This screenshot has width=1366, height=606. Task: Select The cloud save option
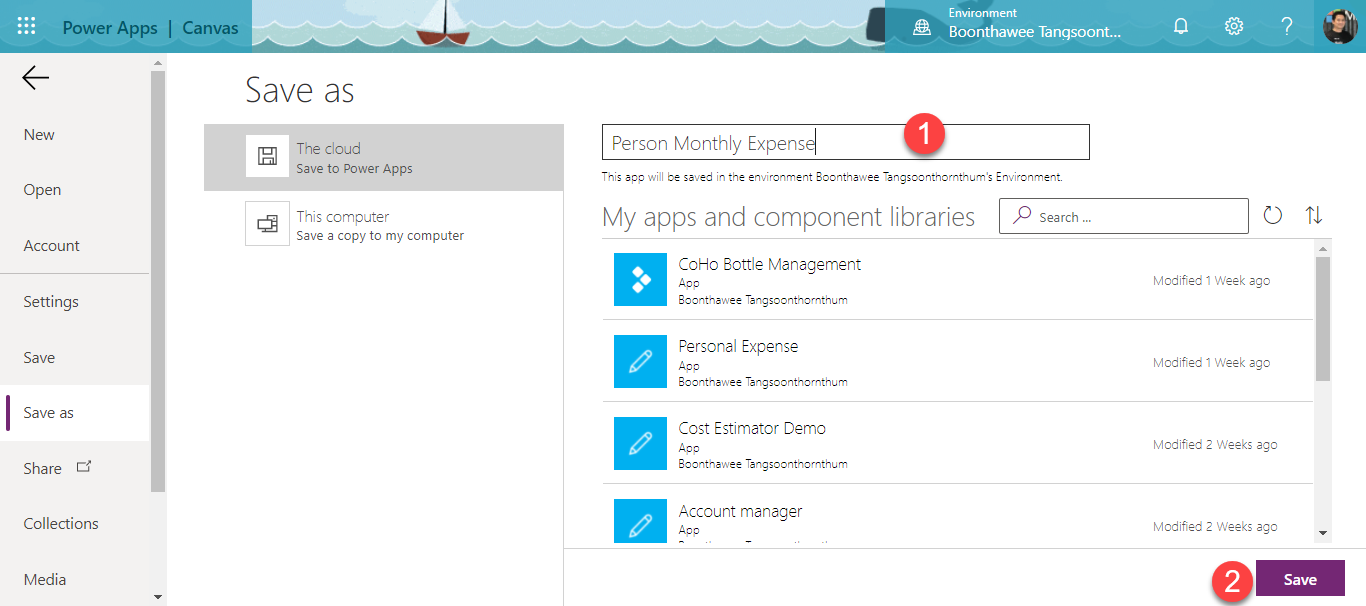click(x=383, y=158)
